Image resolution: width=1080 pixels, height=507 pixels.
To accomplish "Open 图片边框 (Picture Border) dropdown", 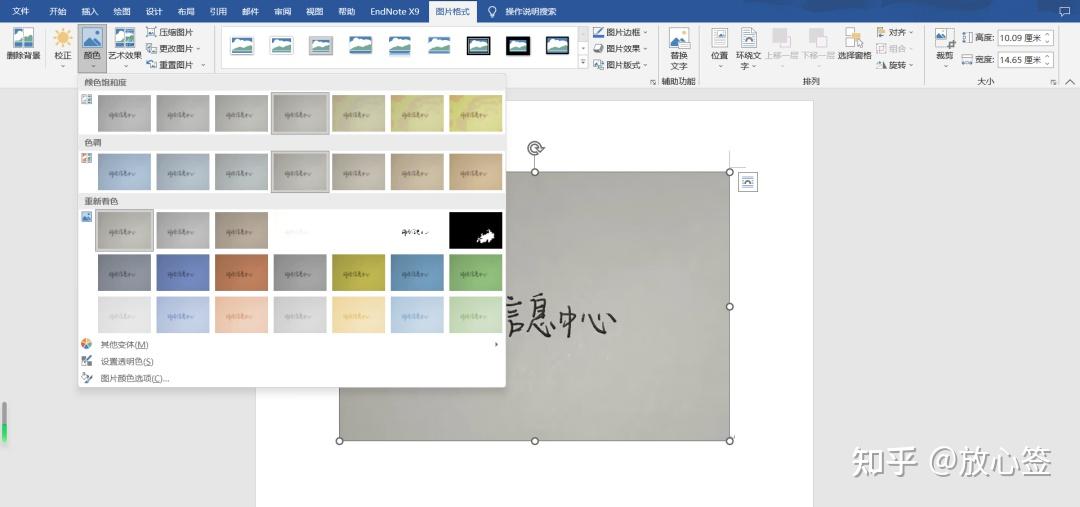I will coord(621,32).
